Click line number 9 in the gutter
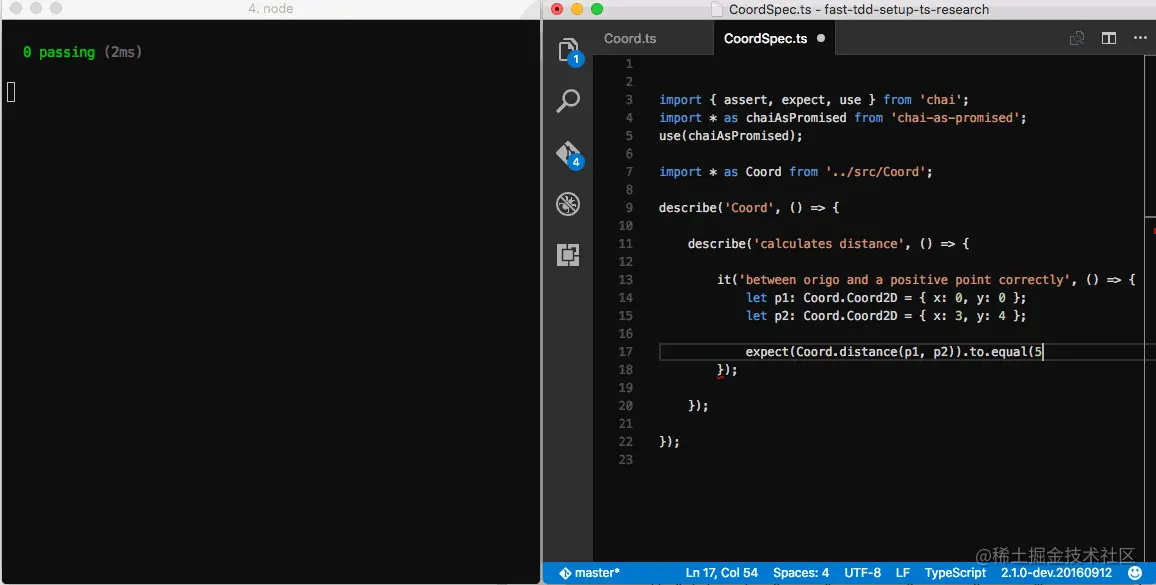The image size is (1156, 585). click(x=629, y=208)
